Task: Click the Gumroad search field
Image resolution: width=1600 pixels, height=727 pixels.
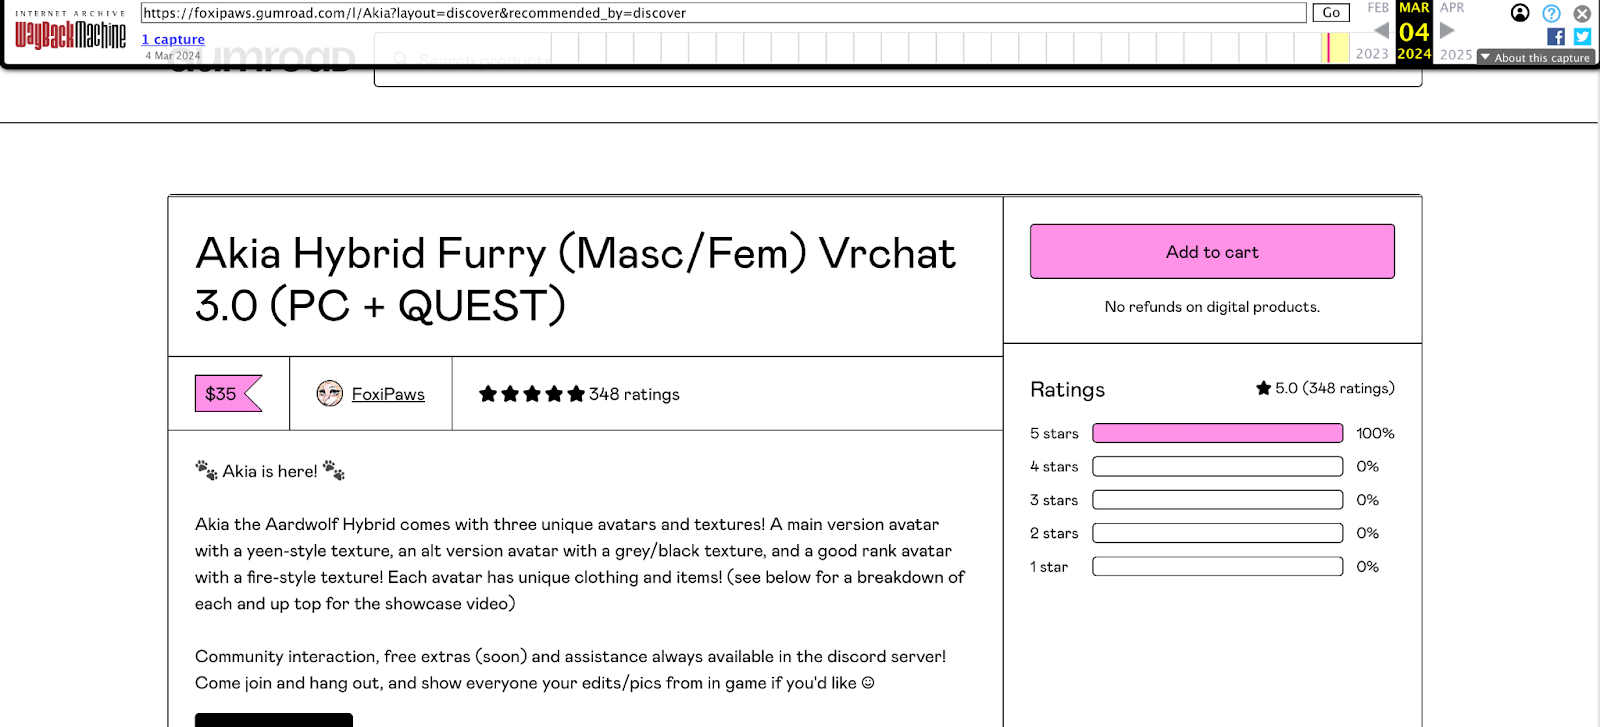Action: pyautogui.click(x=898, y=62)
